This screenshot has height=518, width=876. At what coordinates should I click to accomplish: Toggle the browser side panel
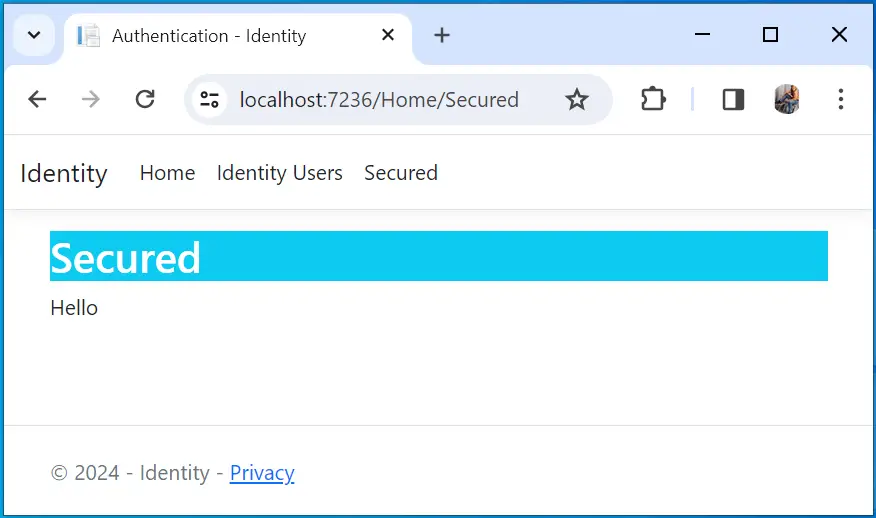click(x=733, y=99)
